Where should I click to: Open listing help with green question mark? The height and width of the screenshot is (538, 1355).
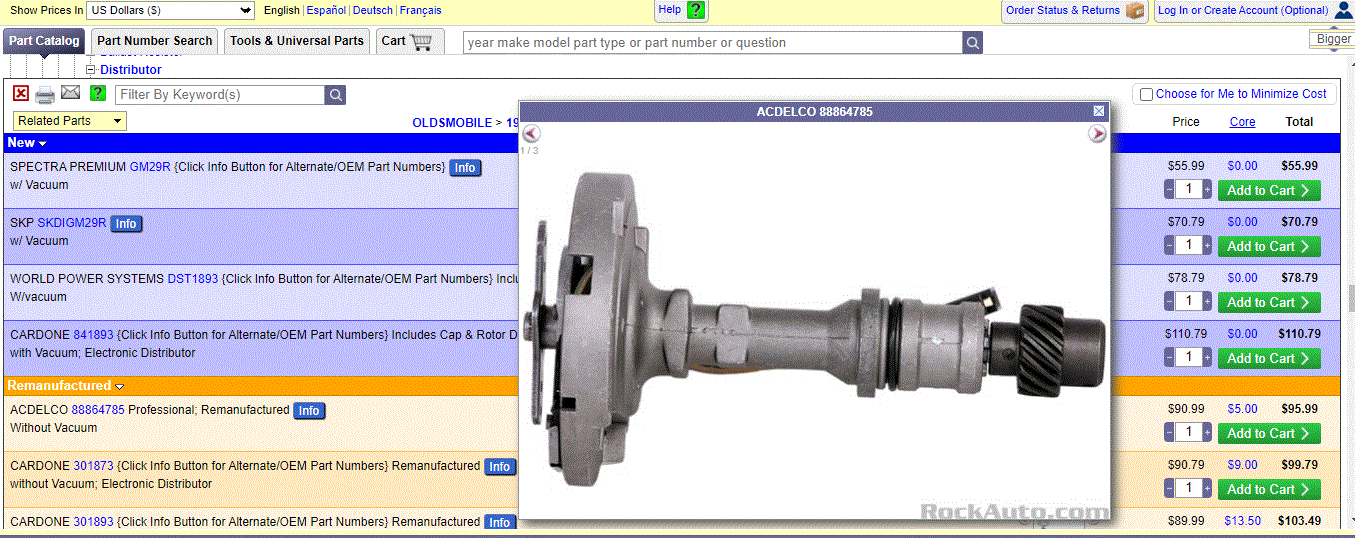[98, 93]
